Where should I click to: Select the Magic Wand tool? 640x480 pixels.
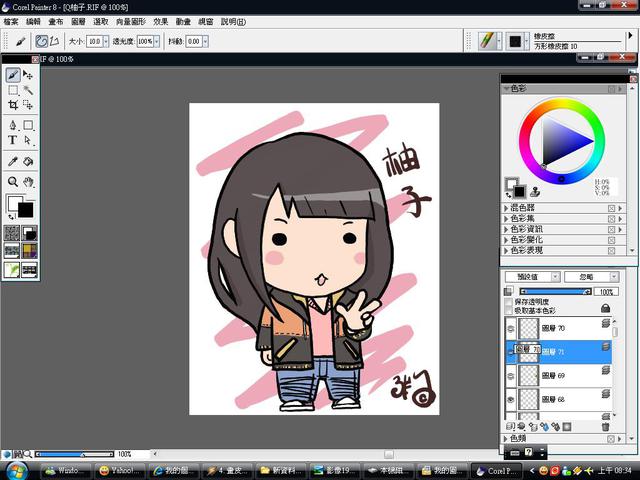(x=29, y=90)
